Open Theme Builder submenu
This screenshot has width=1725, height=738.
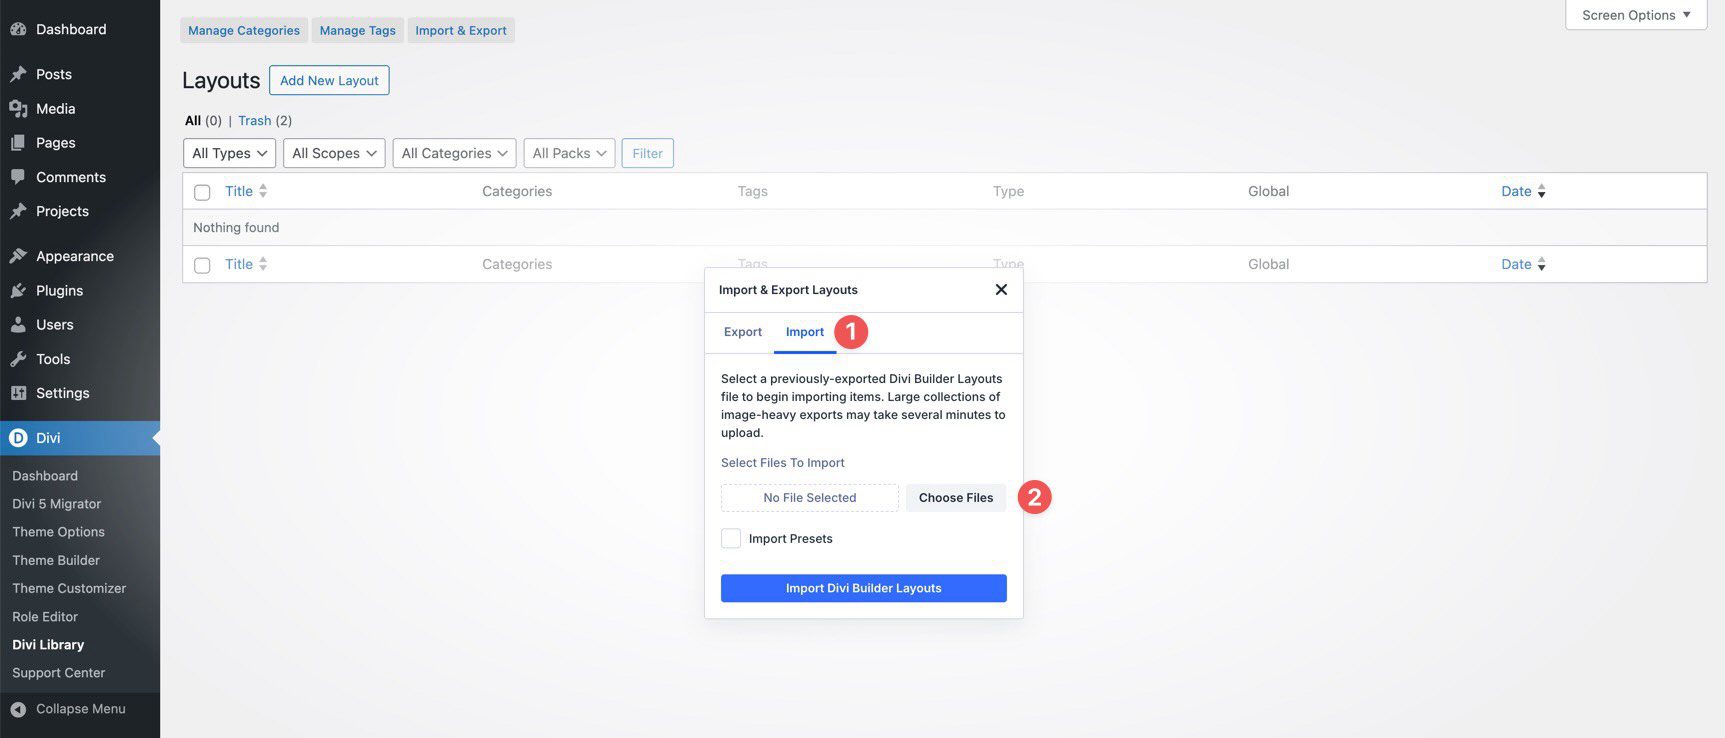pyautogui.click(x=56, y=560)
